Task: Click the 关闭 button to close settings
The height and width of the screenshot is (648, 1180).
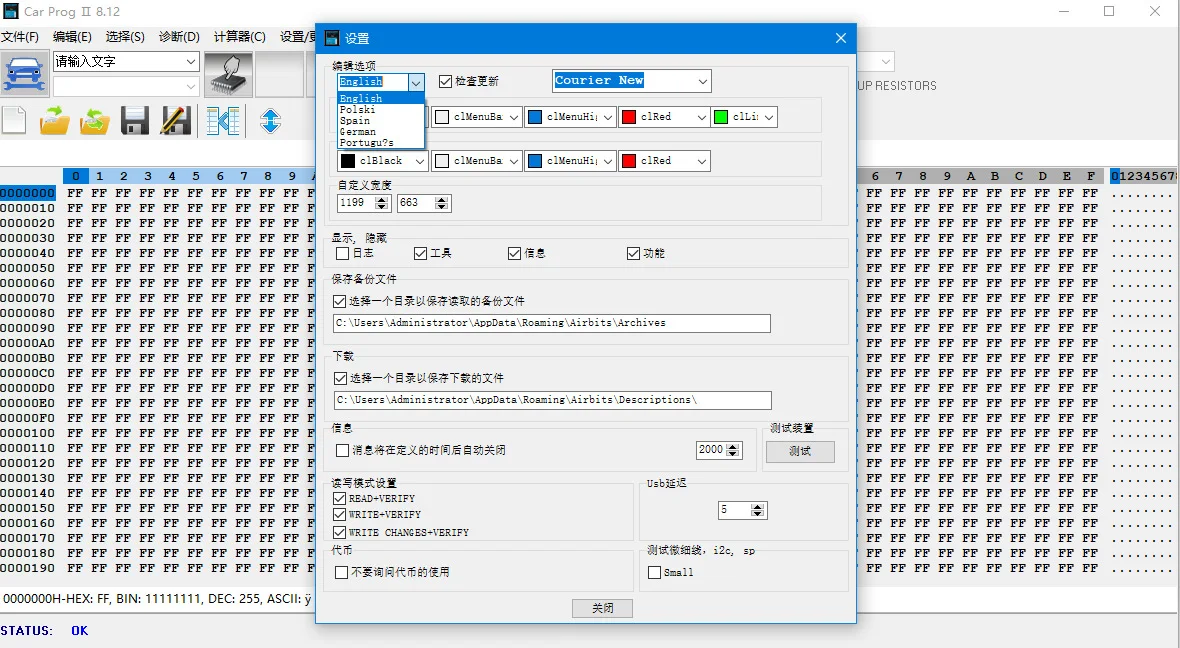Action: tap(602, 608)
